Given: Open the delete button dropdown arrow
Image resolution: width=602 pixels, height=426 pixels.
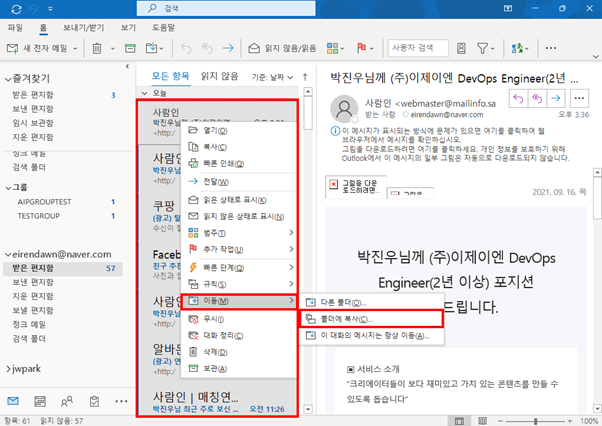Looking at the screenshot, I should point(112,48).
